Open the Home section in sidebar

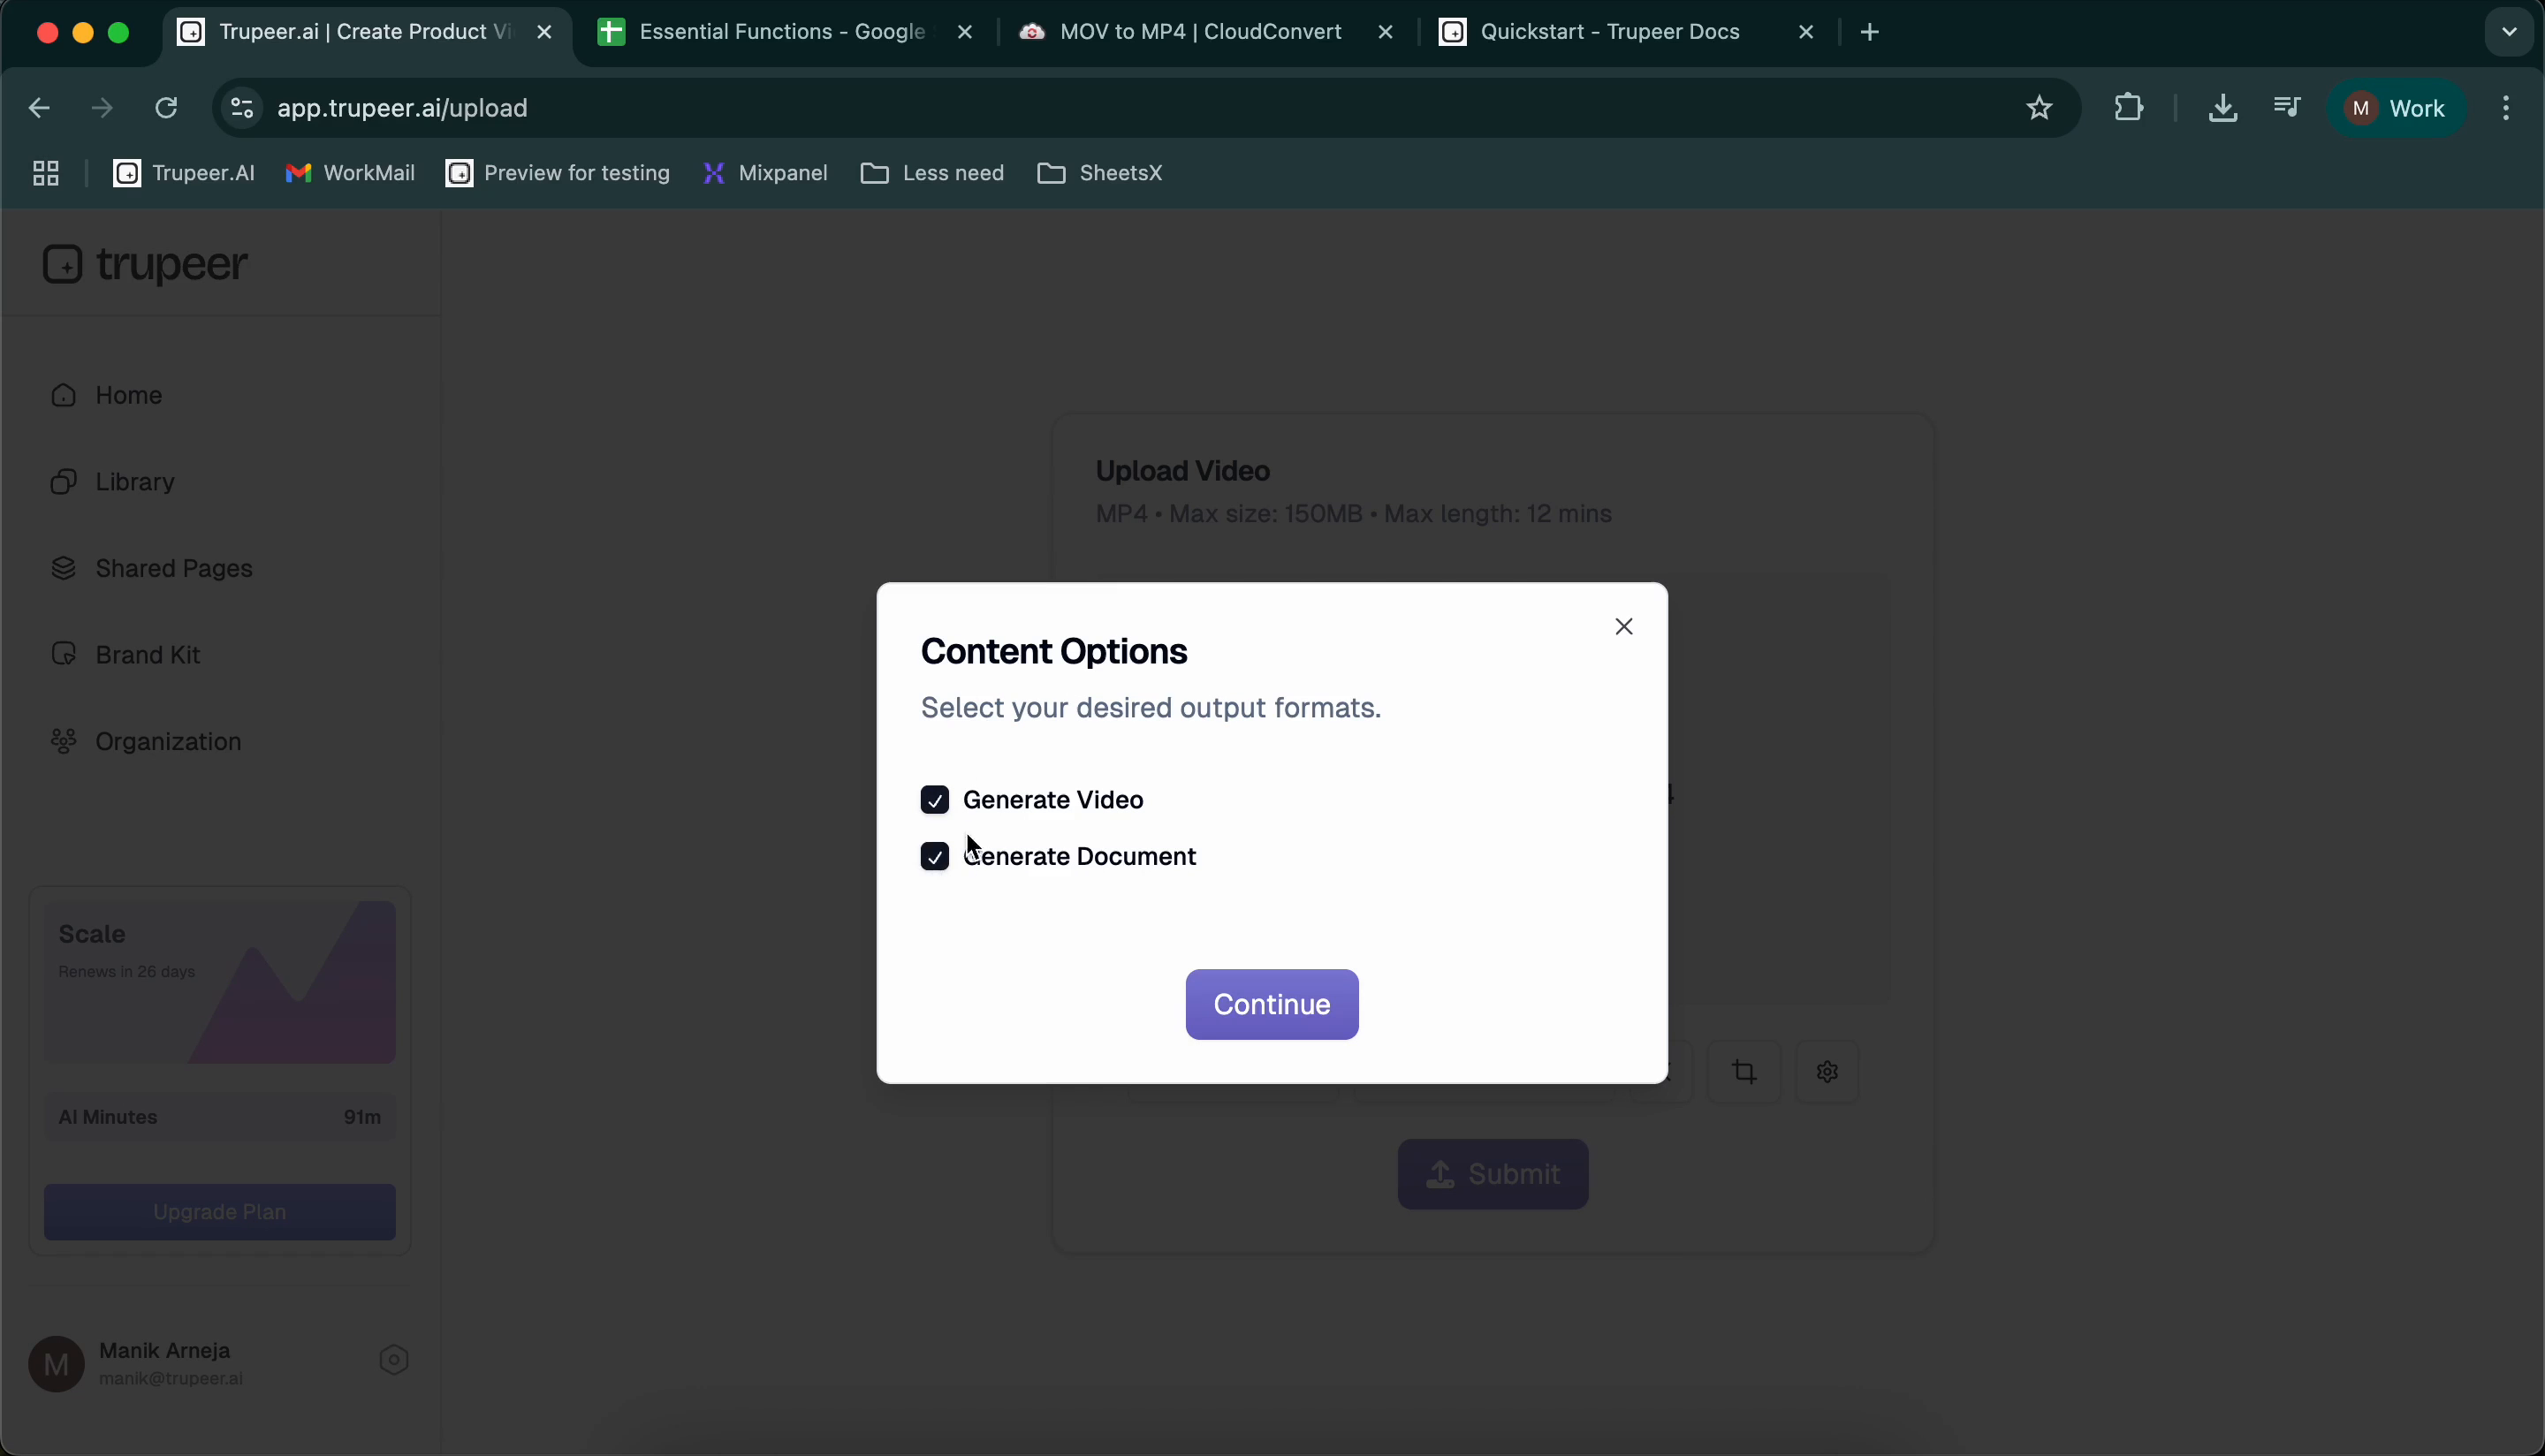click(x=128, y=395)
